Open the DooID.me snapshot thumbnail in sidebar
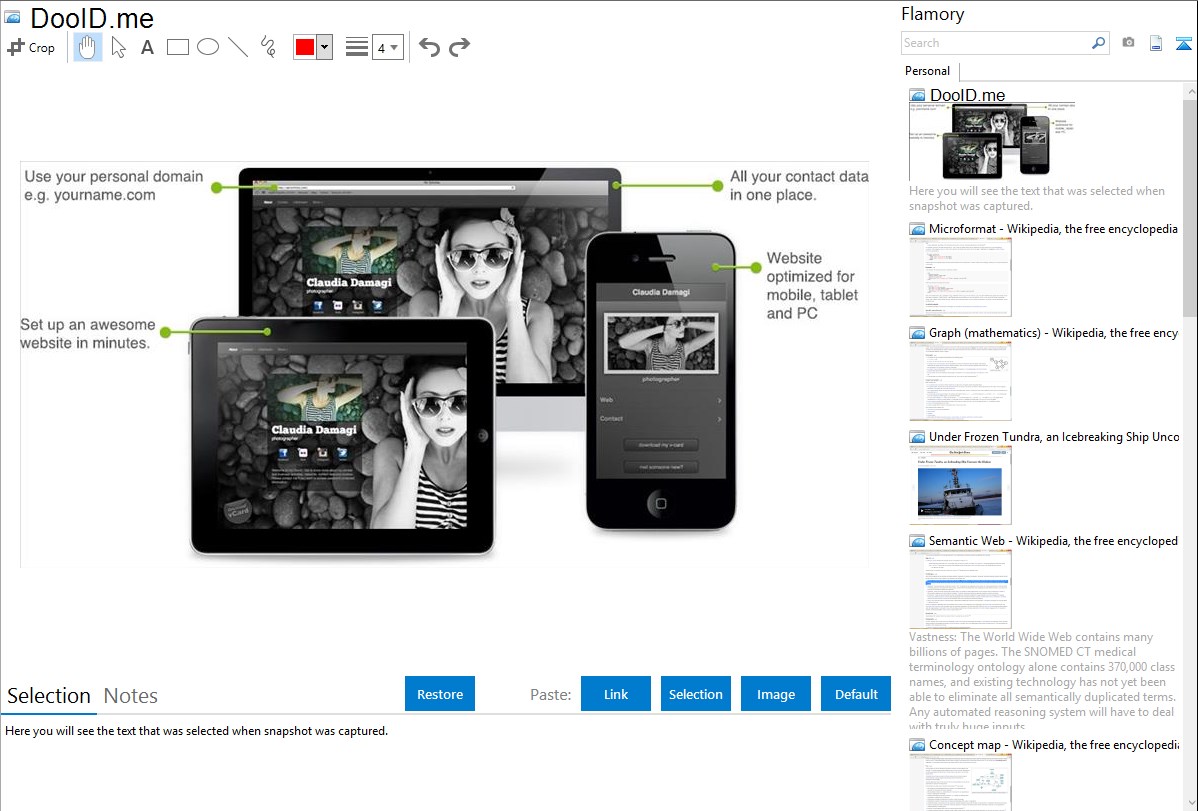 [x=992, y=142]
